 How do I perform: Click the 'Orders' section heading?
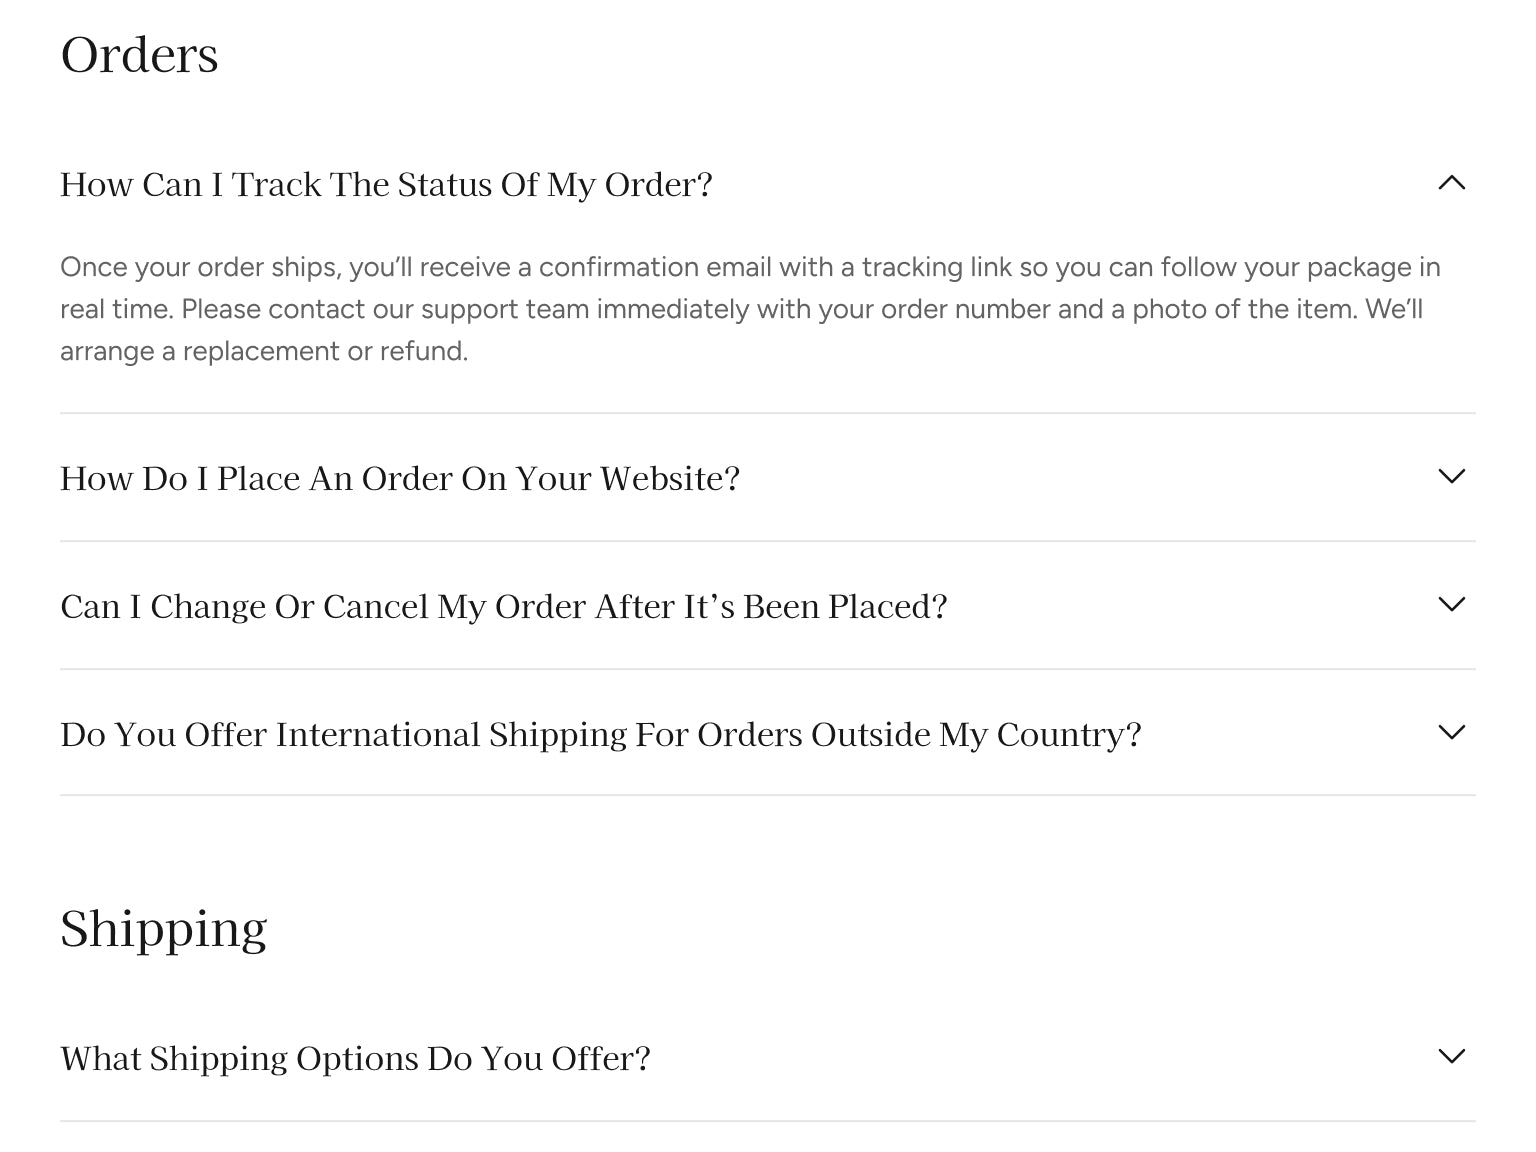139,55
